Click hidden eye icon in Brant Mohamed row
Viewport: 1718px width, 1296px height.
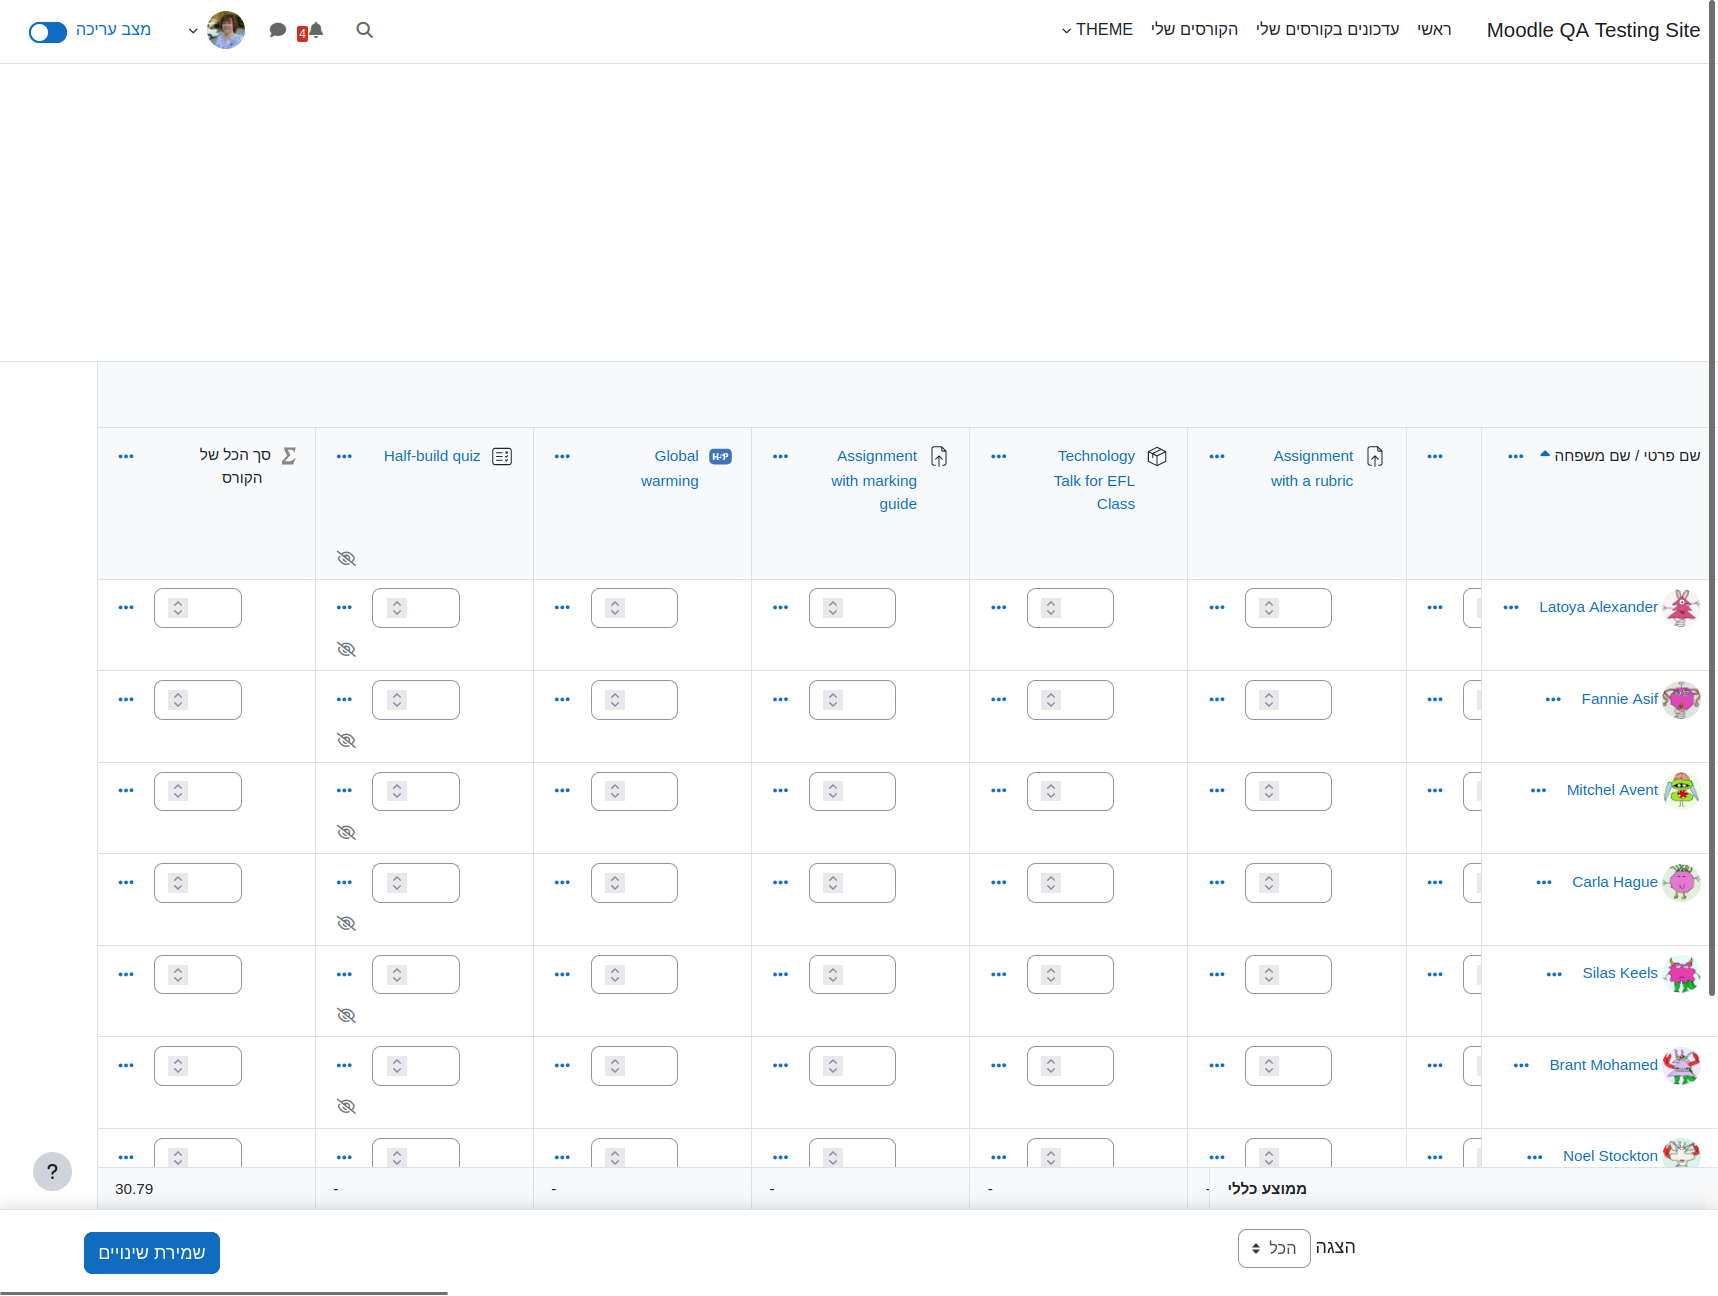tap(347, 1106)
